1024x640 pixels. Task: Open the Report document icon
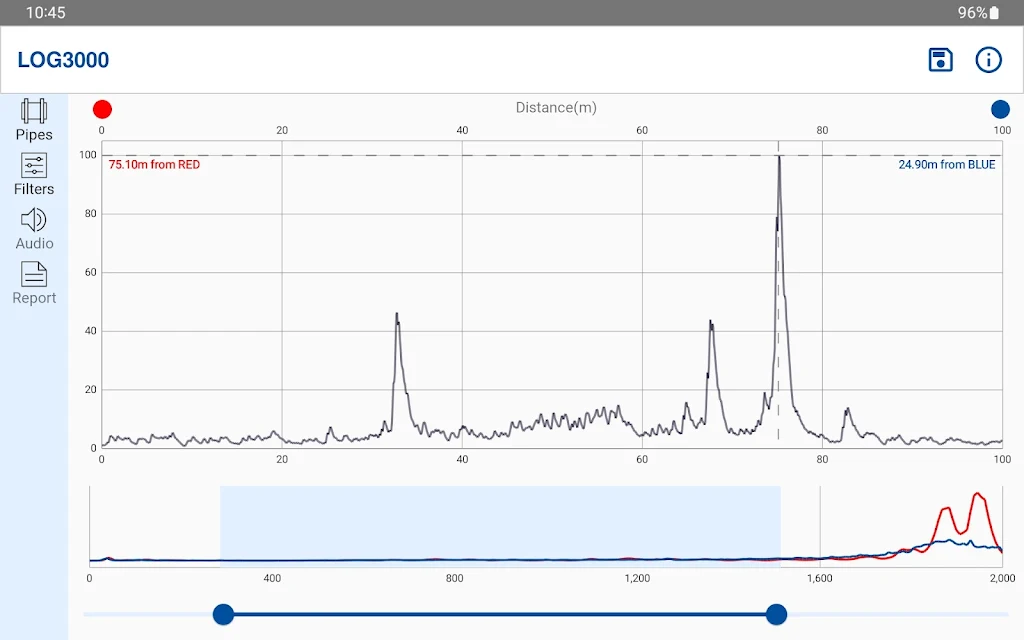click(34, 274)
